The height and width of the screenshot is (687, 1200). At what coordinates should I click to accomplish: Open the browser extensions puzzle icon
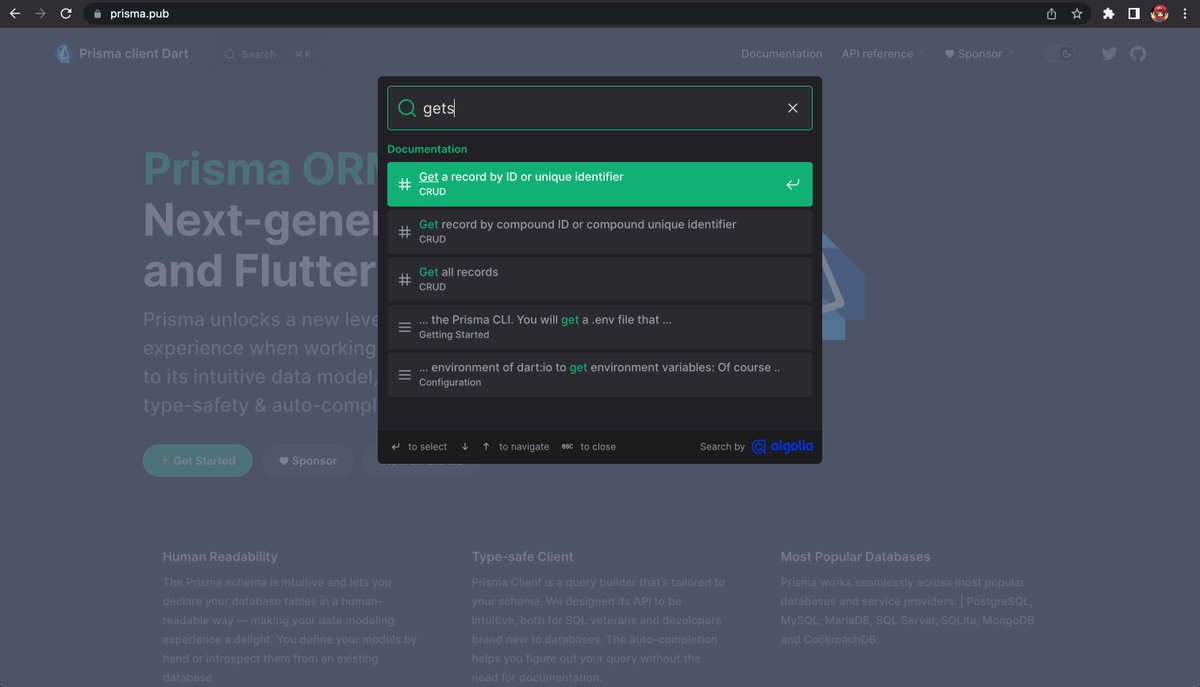(1108, 14)
